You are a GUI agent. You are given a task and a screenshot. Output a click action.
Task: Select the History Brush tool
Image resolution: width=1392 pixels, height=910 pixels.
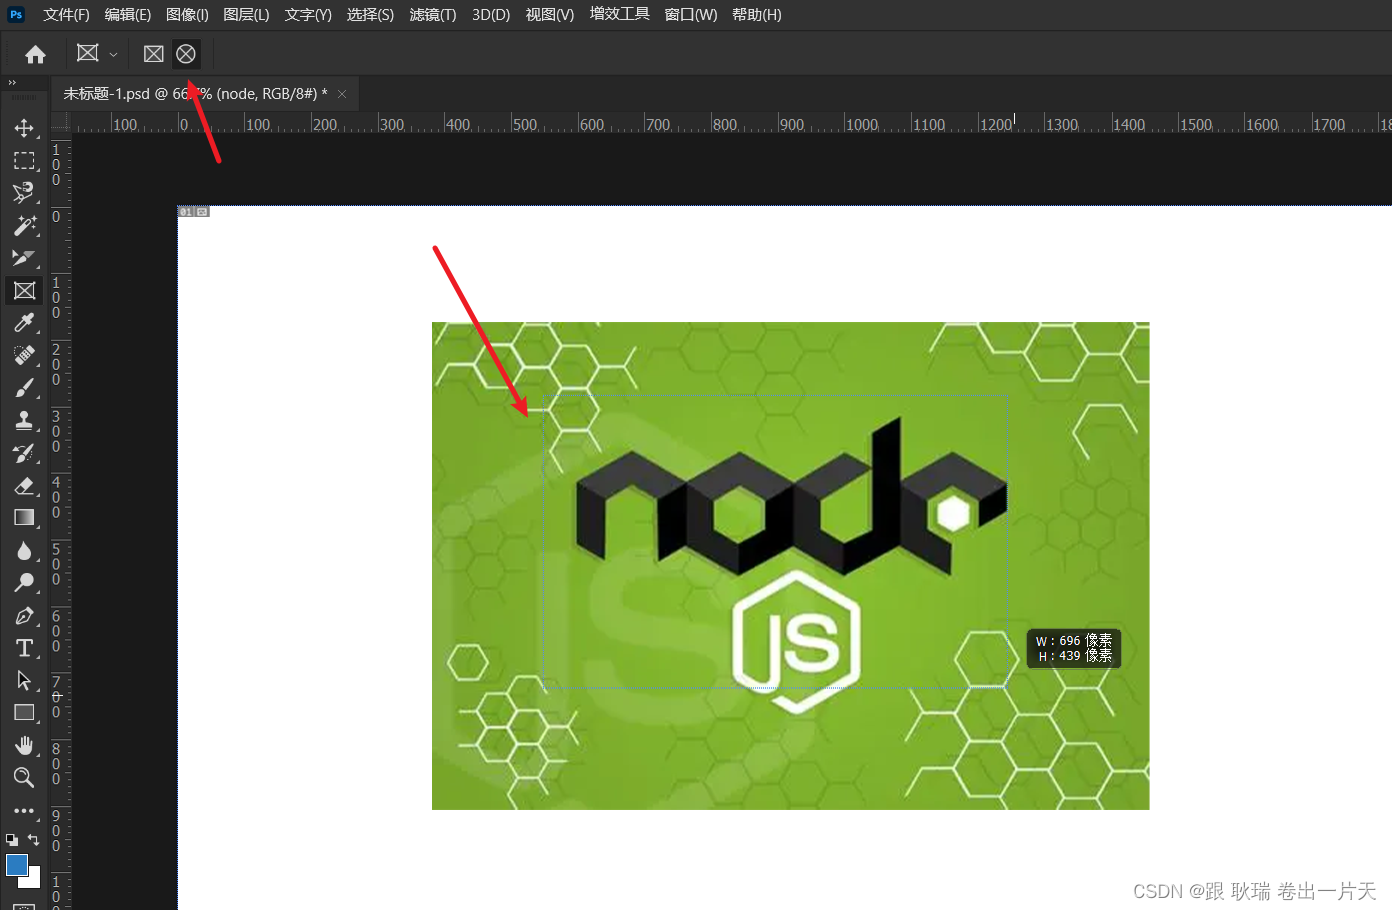[x=24, y=453]
